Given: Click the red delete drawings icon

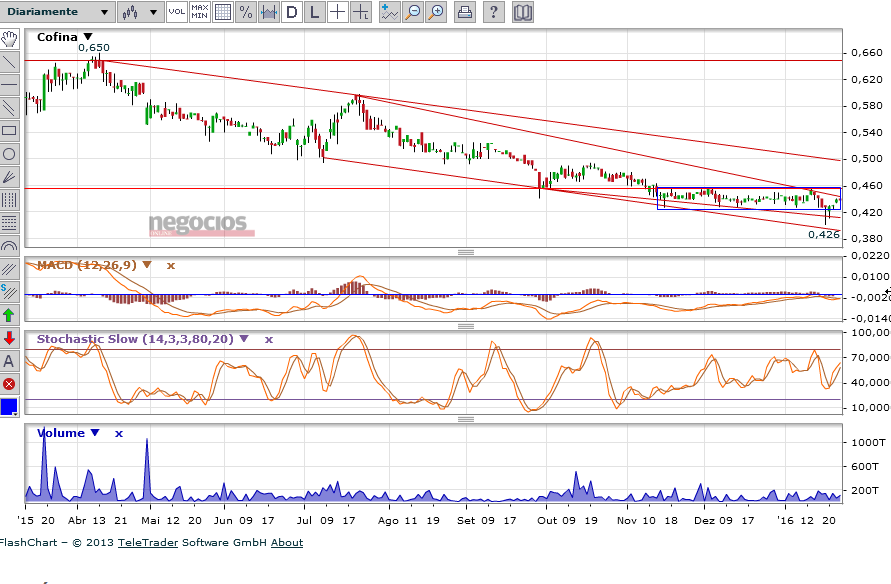Looking at the screenshot, I should click(x=9, y=384).
